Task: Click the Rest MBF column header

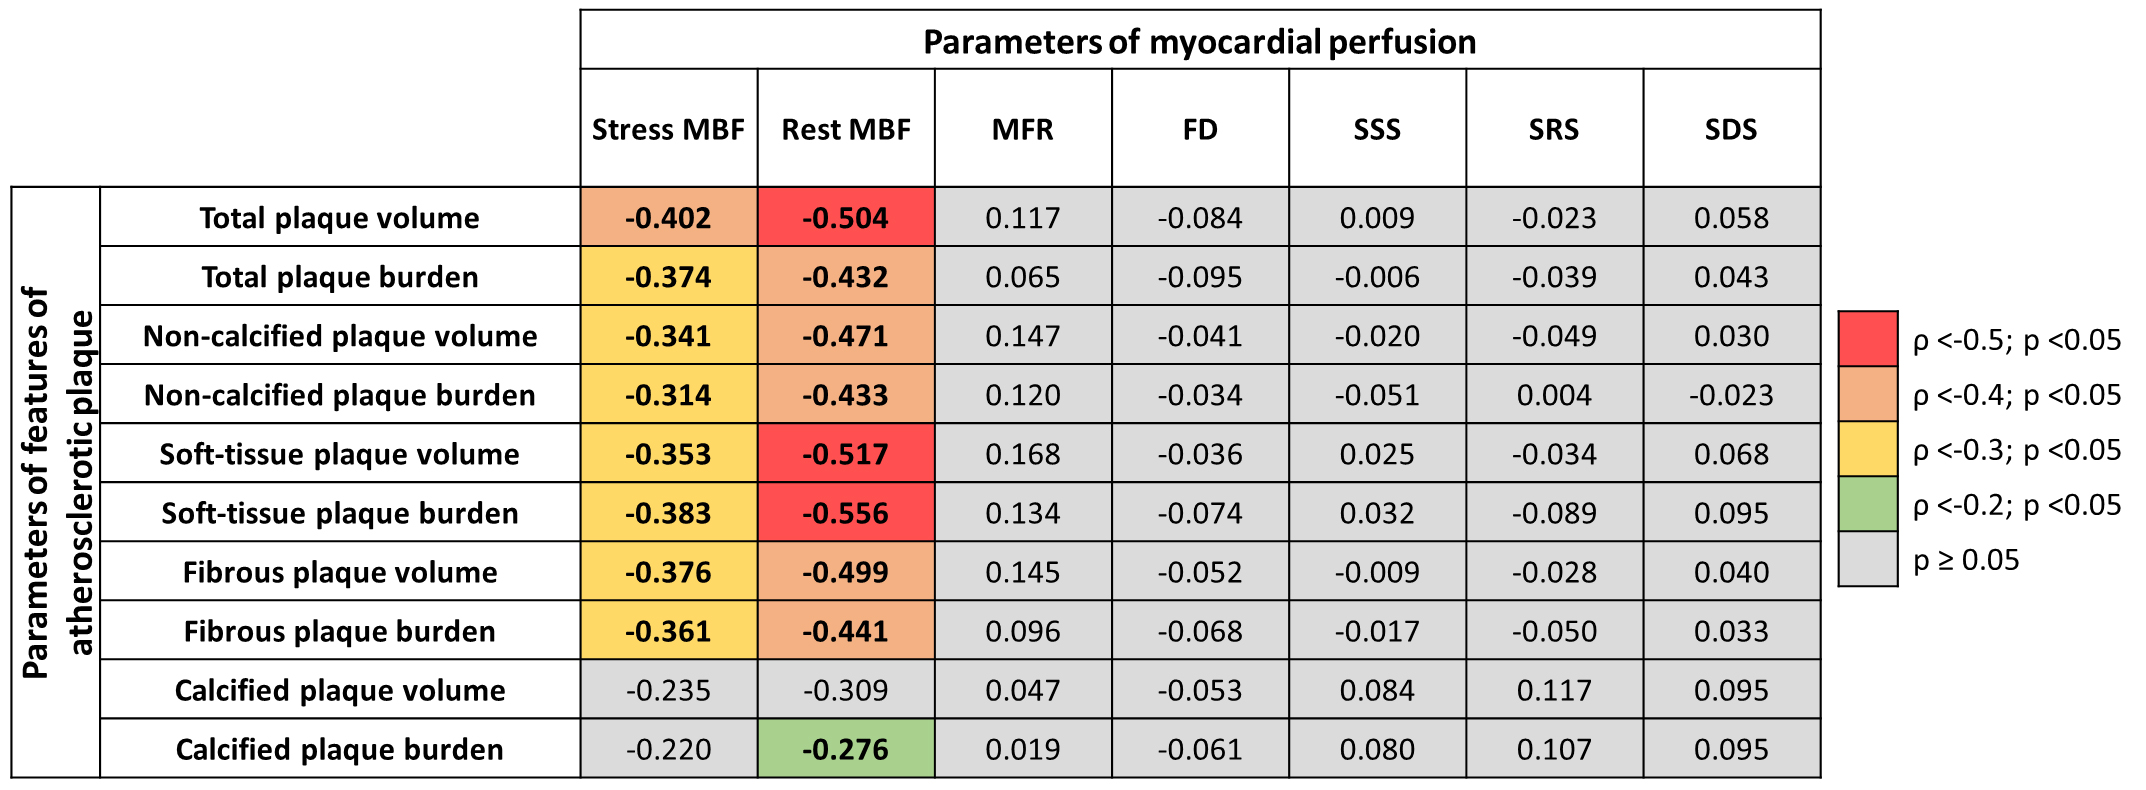Action: pyautogui.click(x=846, y=129)
